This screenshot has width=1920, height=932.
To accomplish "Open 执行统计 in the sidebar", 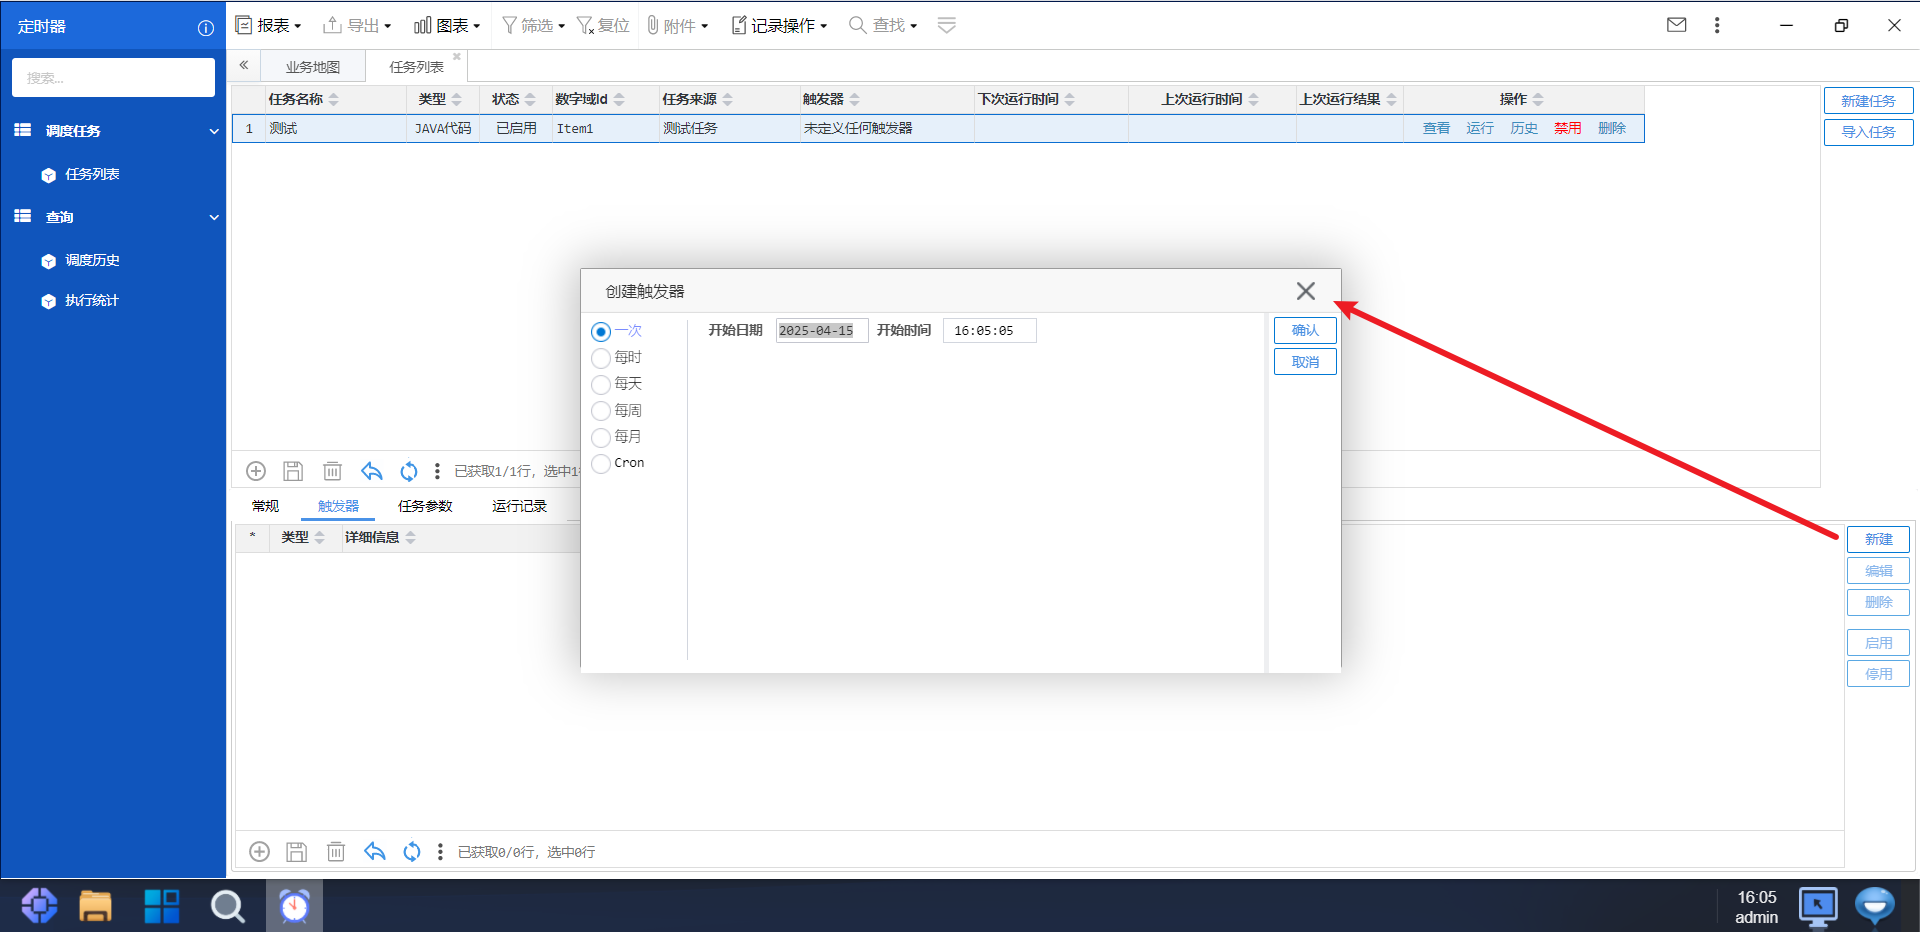I will (92, 300).
